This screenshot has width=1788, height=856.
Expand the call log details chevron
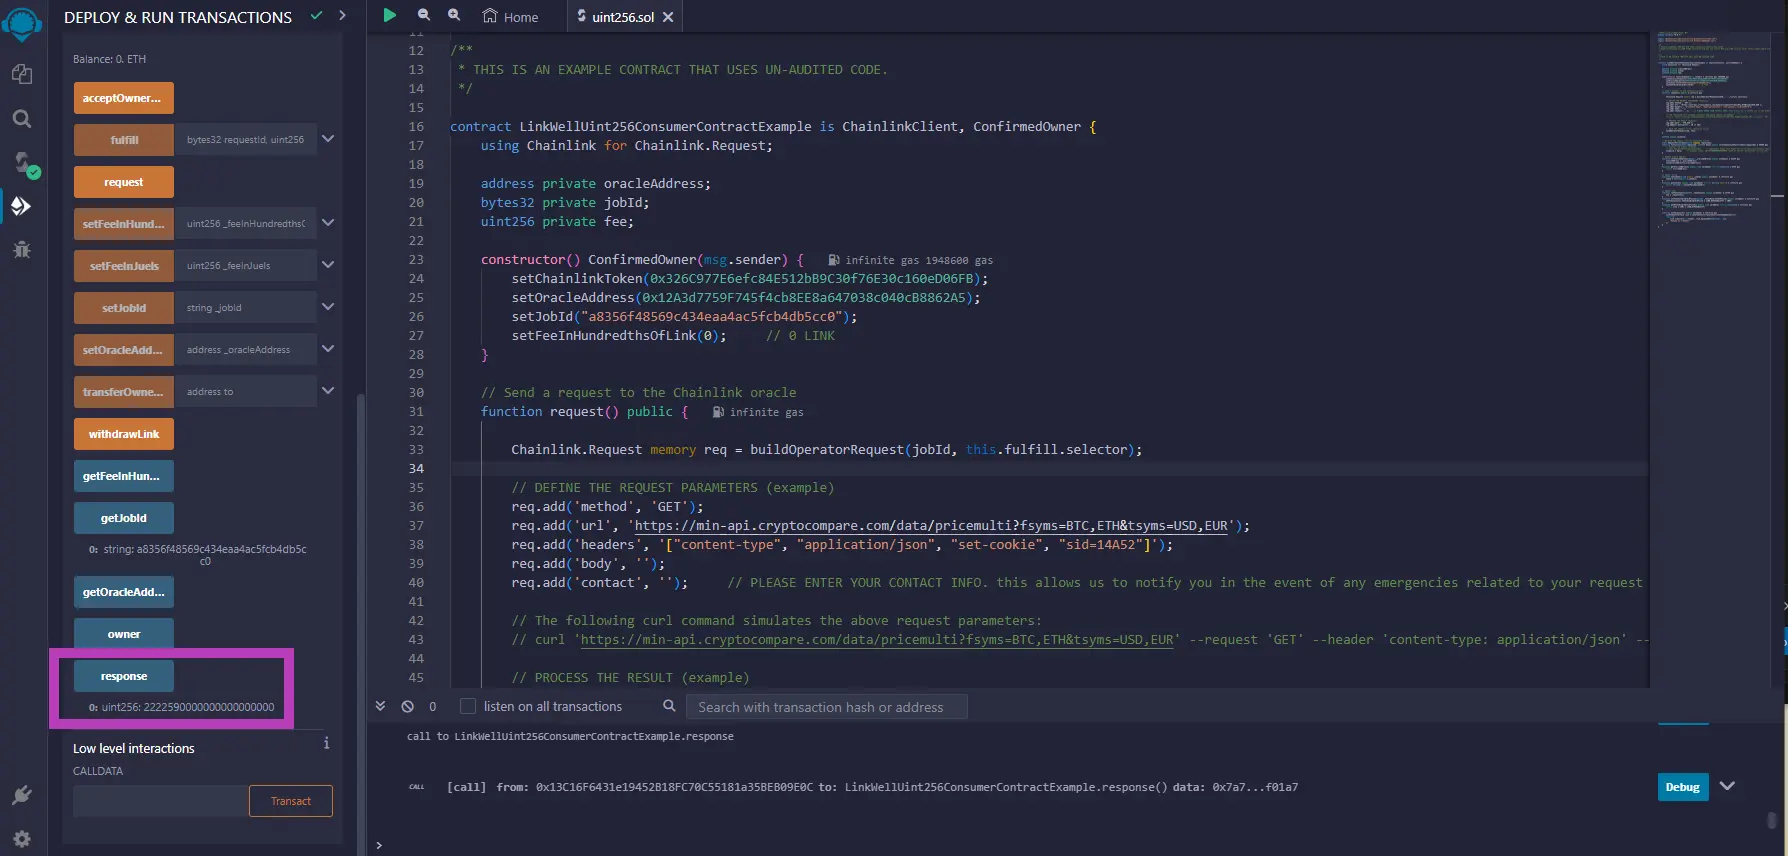1727,787
